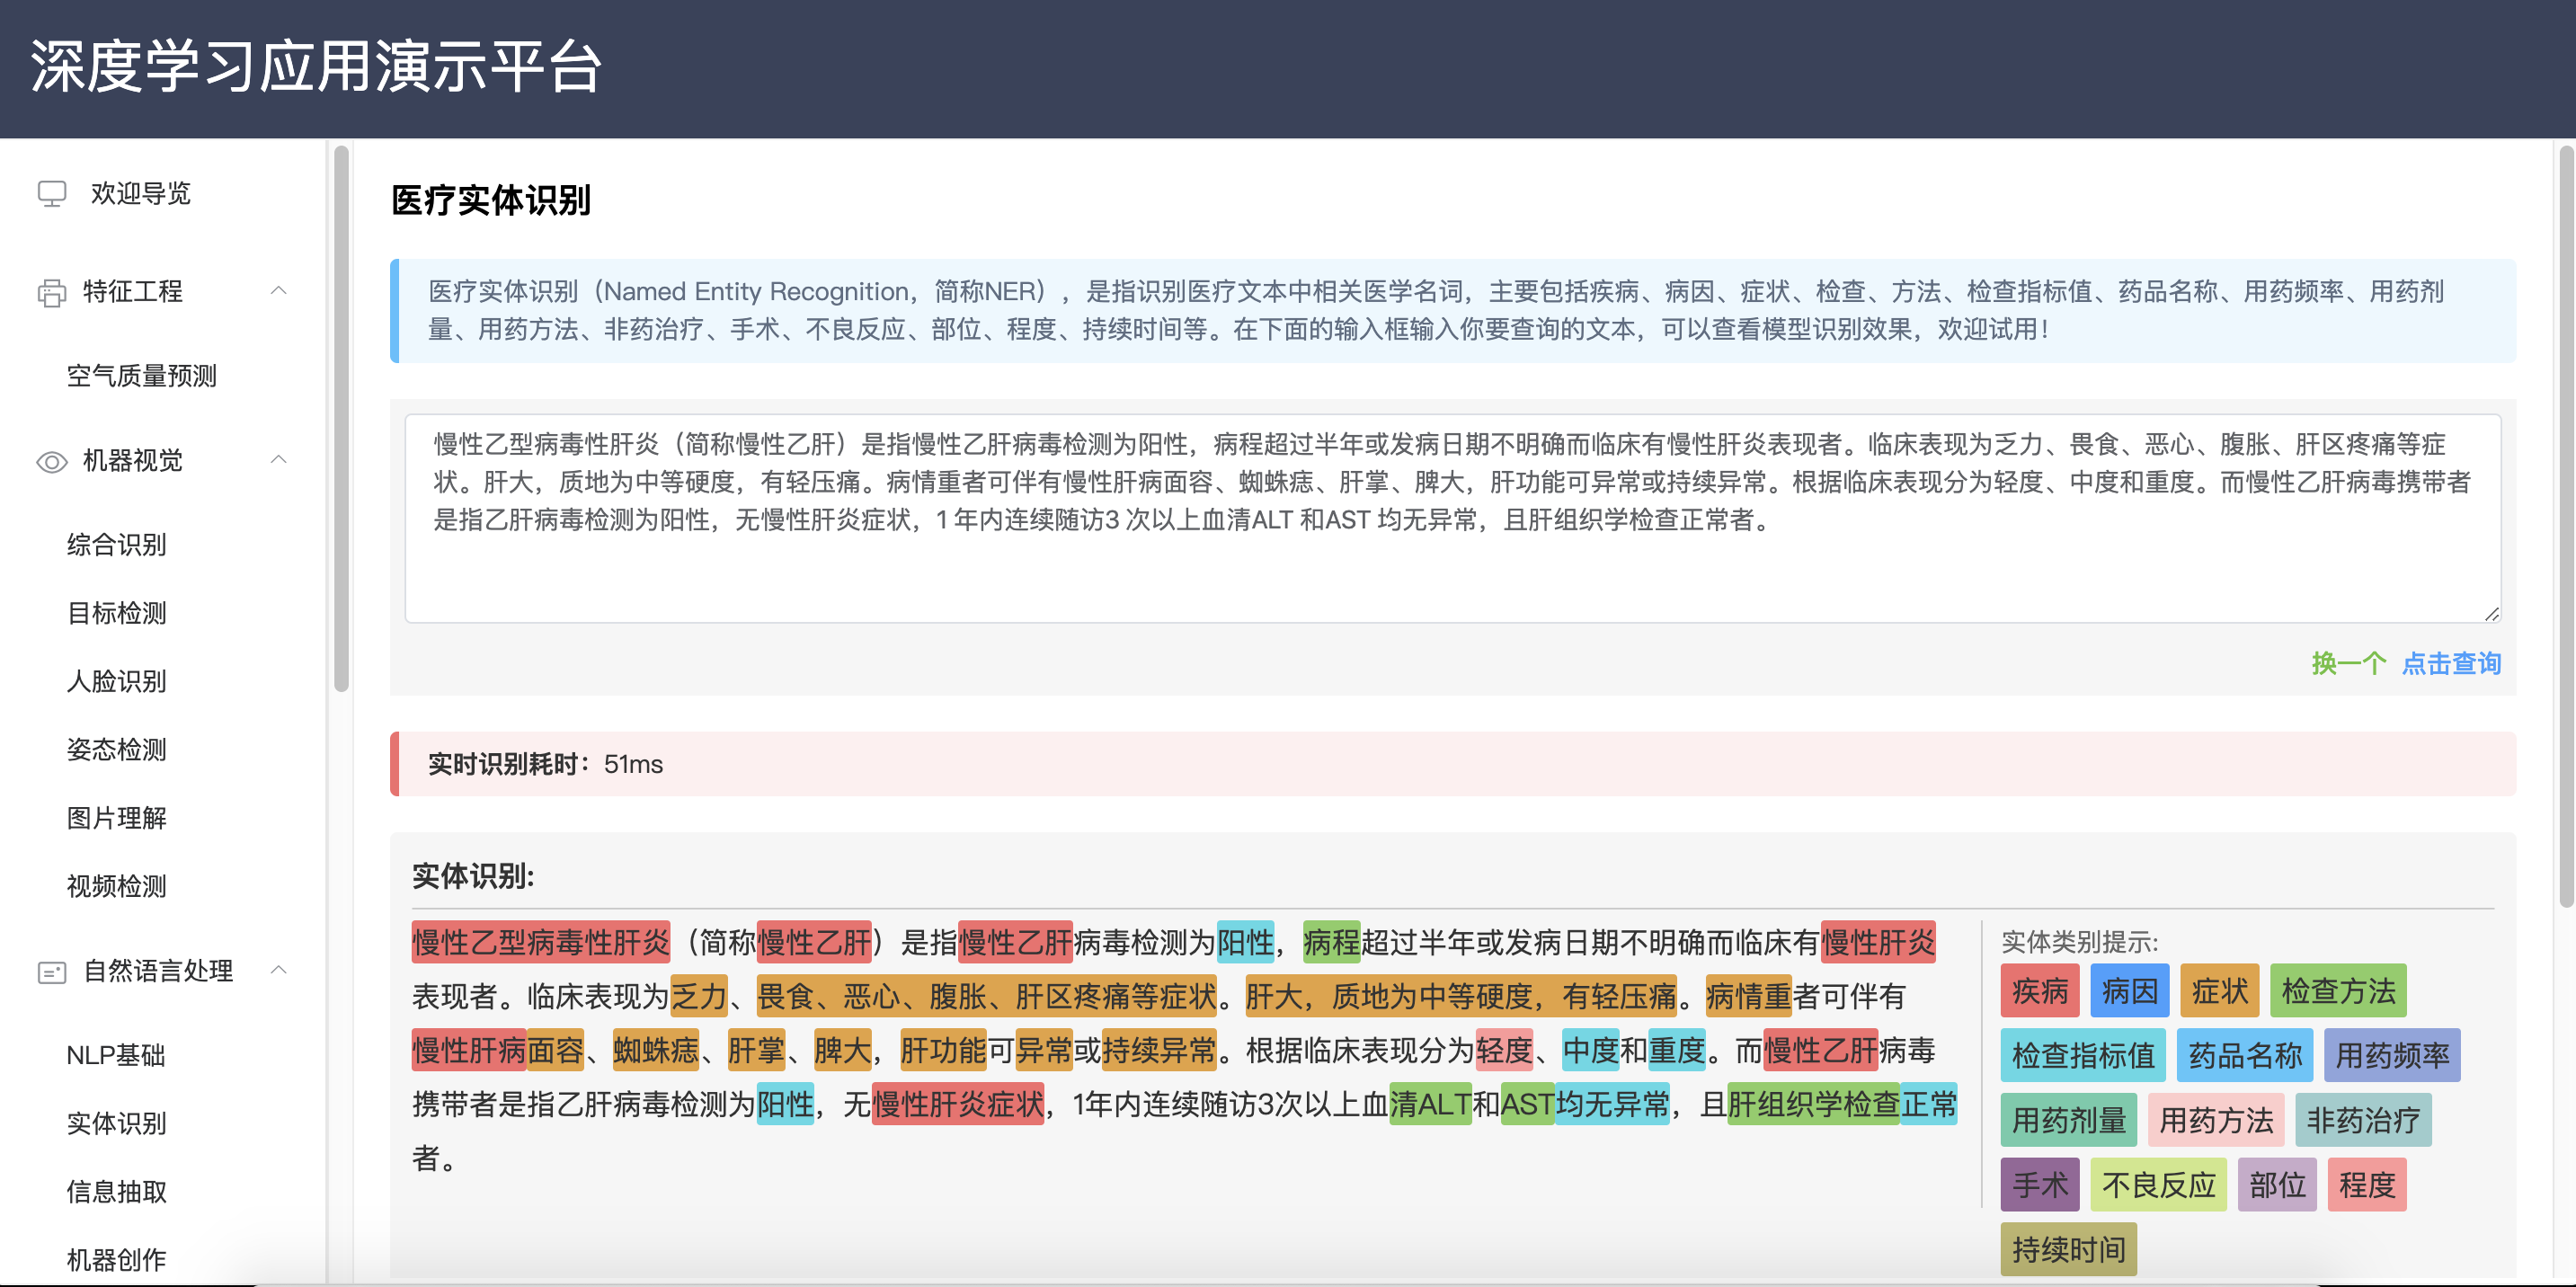Open the 空气质量预测 menu item
Screen dimensions: 2576x1287
coord(141,376)
